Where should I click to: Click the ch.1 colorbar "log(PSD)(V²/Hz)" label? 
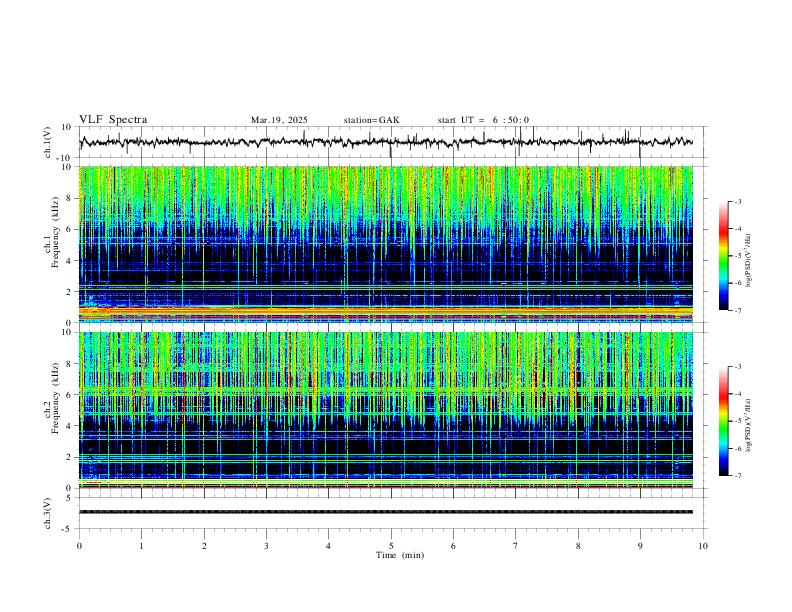tap(748, 261)
